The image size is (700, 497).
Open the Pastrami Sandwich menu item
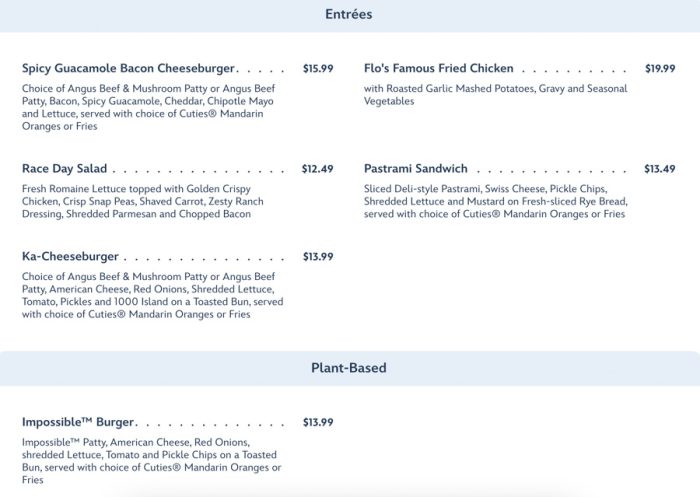coord(416,169)
